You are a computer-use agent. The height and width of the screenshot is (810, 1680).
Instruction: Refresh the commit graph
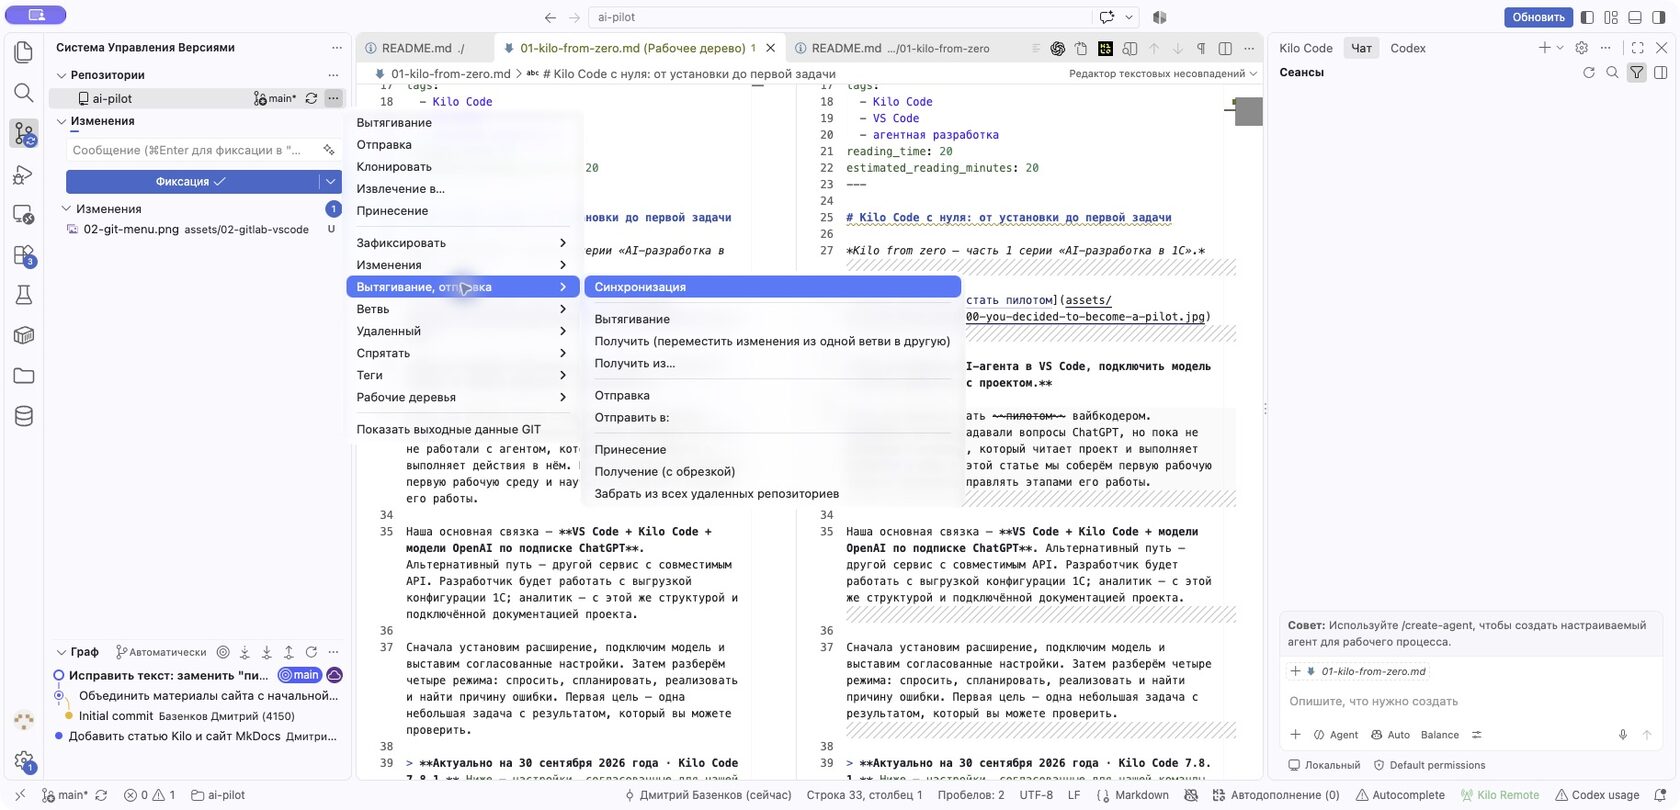pyautogui.click(x=311, y=652)
